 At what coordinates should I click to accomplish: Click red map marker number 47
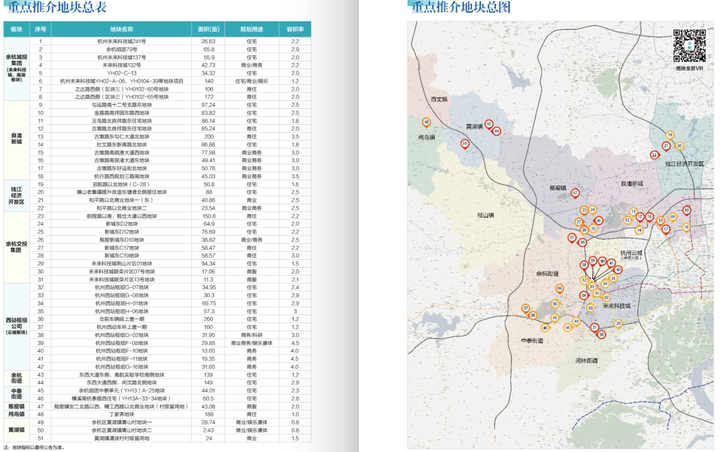point(575,193)
